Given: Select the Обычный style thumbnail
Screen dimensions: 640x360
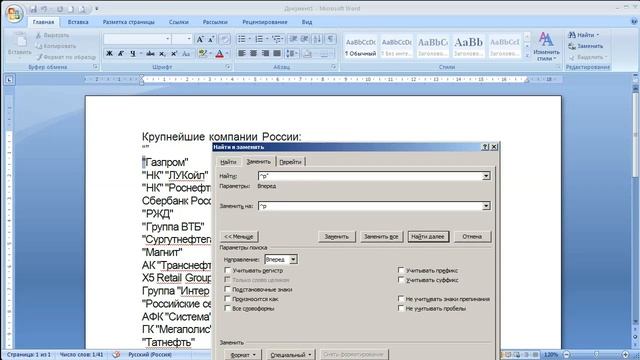Looking at the screenshot, I should (x=360, y=47).
